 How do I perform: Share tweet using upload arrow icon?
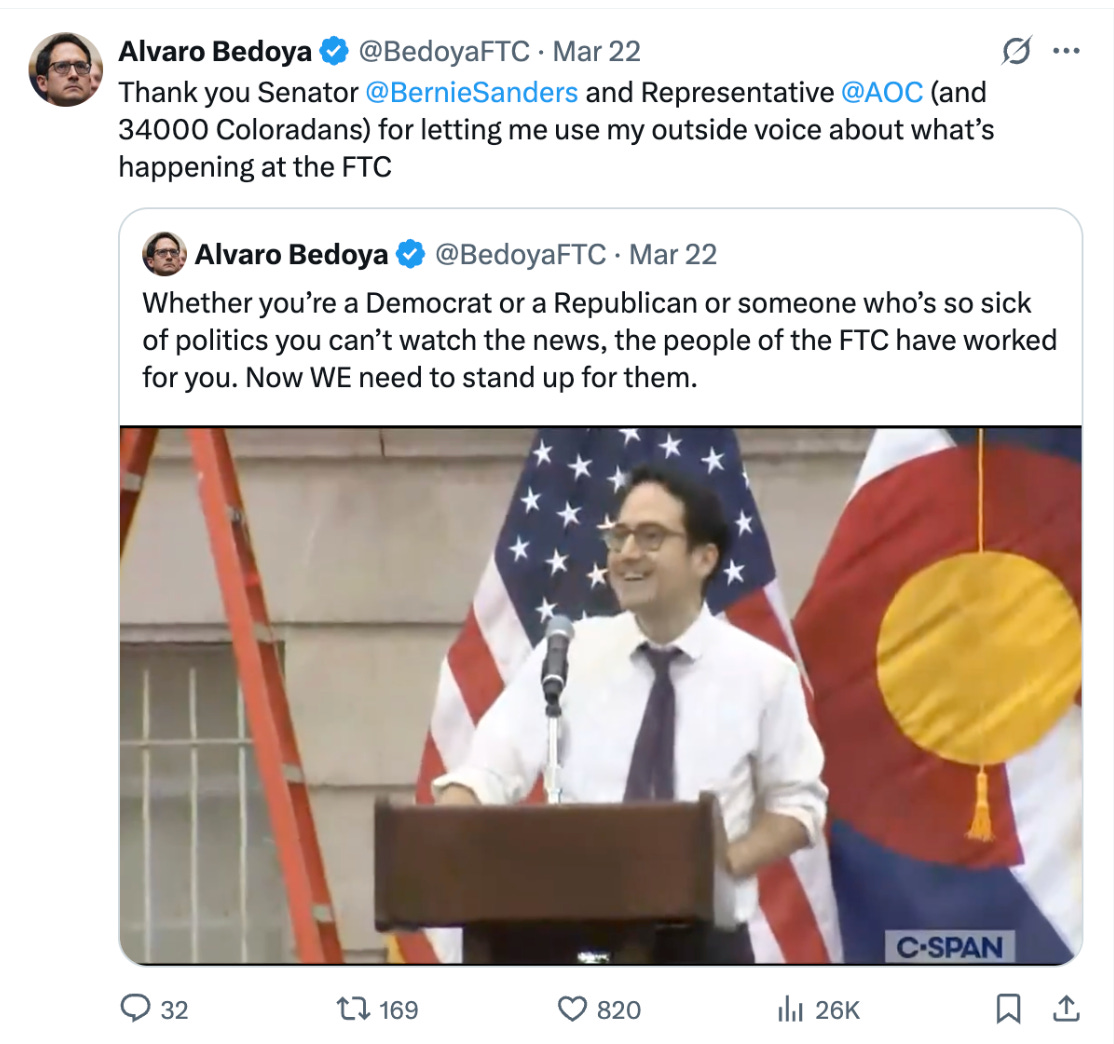coord(1066,1008)
